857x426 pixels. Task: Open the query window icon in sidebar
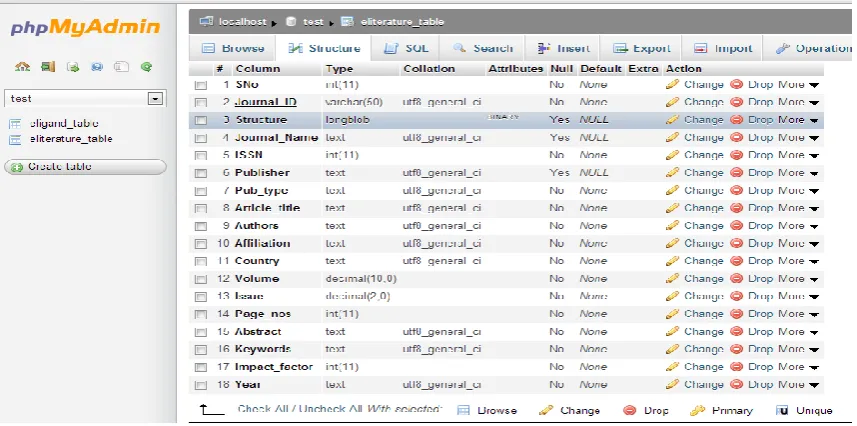(73, 67)
